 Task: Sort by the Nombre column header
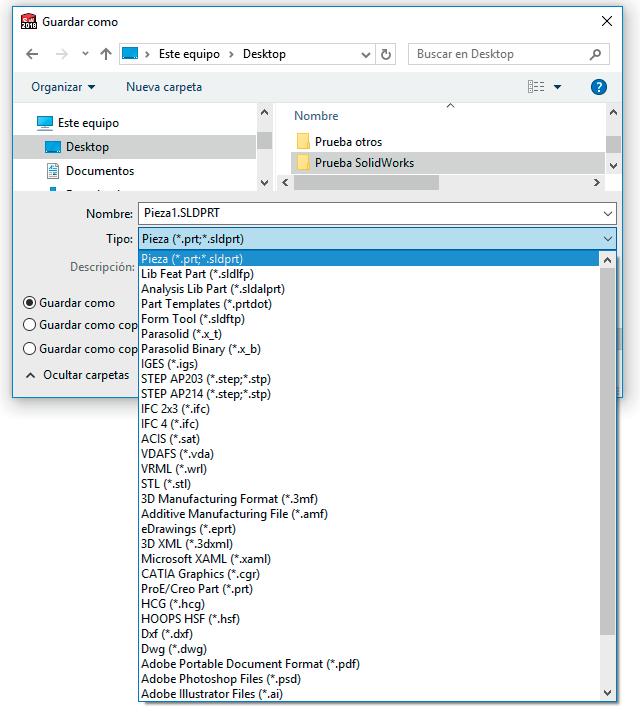(x=316, y=116)
